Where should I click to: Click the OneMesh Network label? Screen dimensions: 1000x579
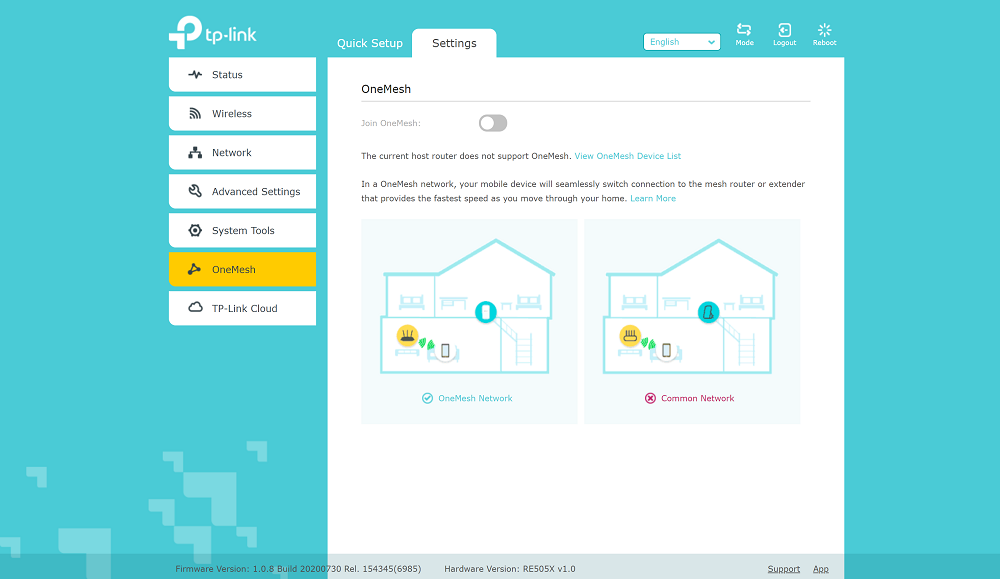coord(475,398)
